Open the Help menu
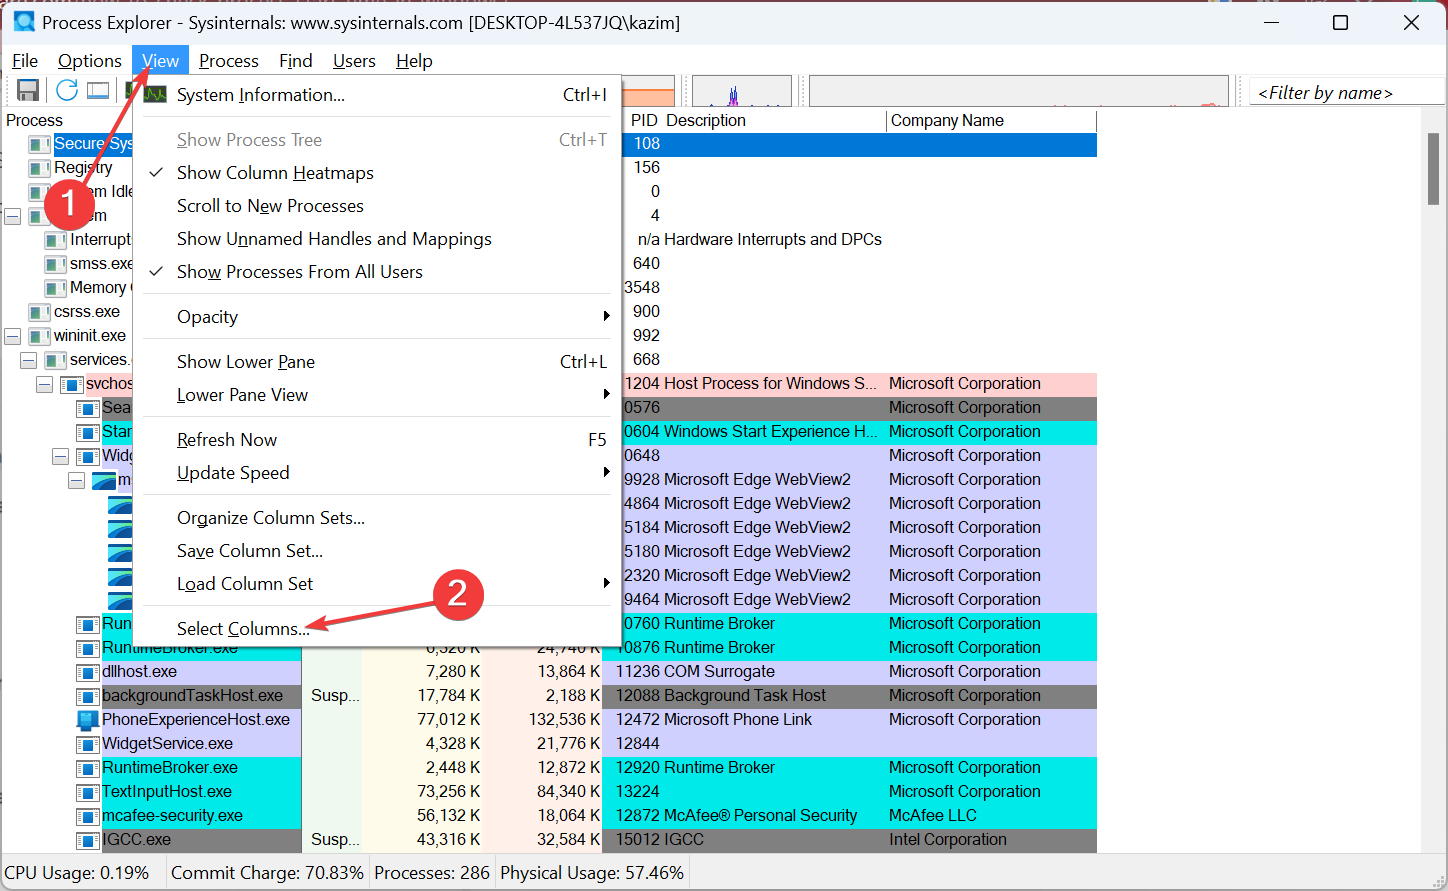 click(414, 61)
